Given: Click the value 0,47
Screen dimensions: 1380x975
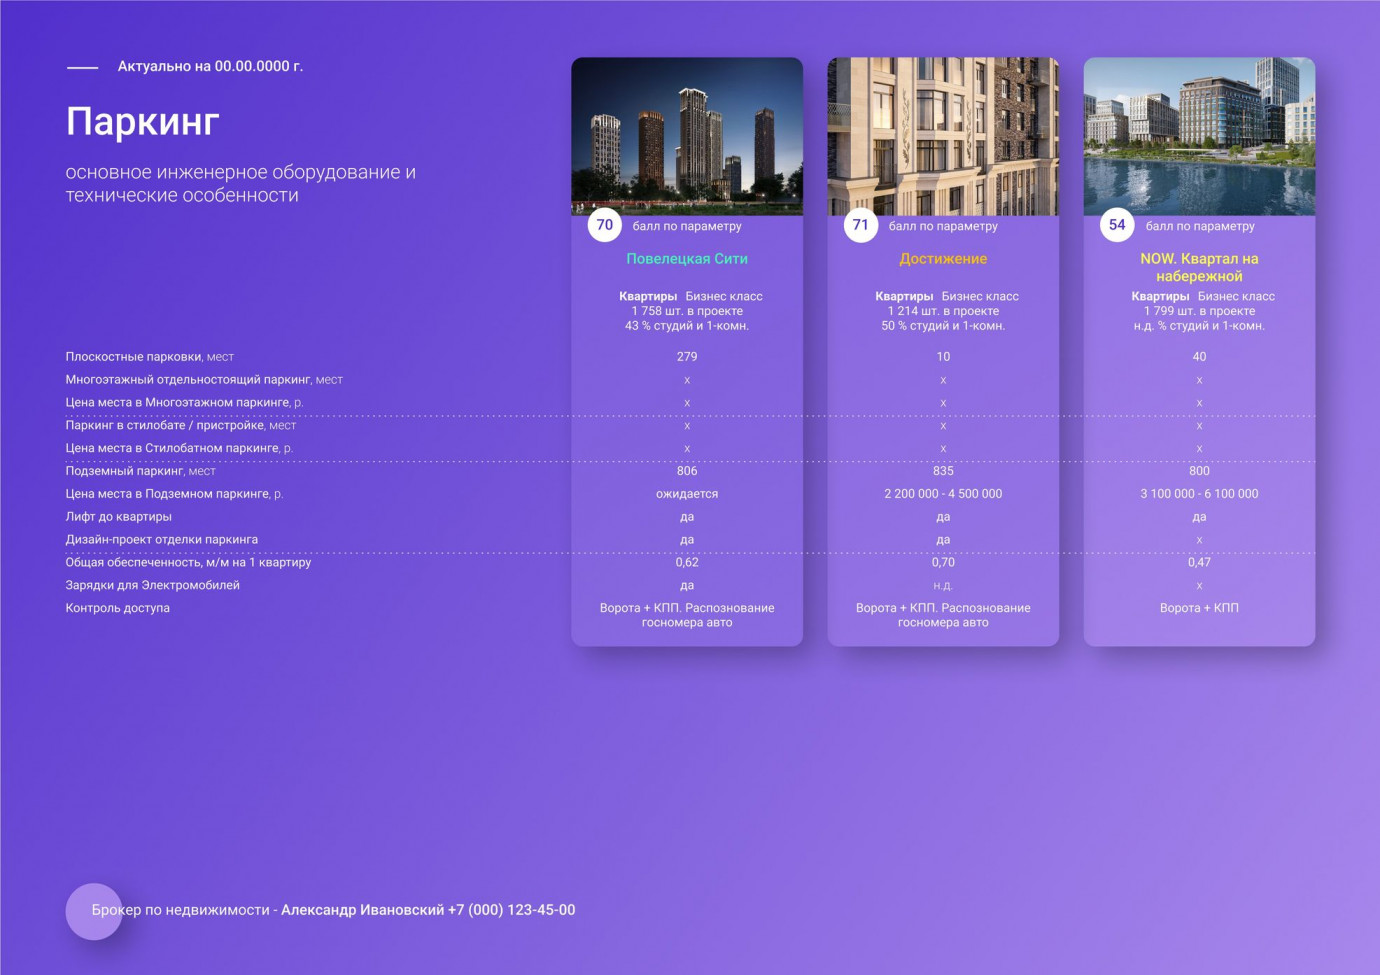Looking at the screenshot, I should pos(1199,563).
